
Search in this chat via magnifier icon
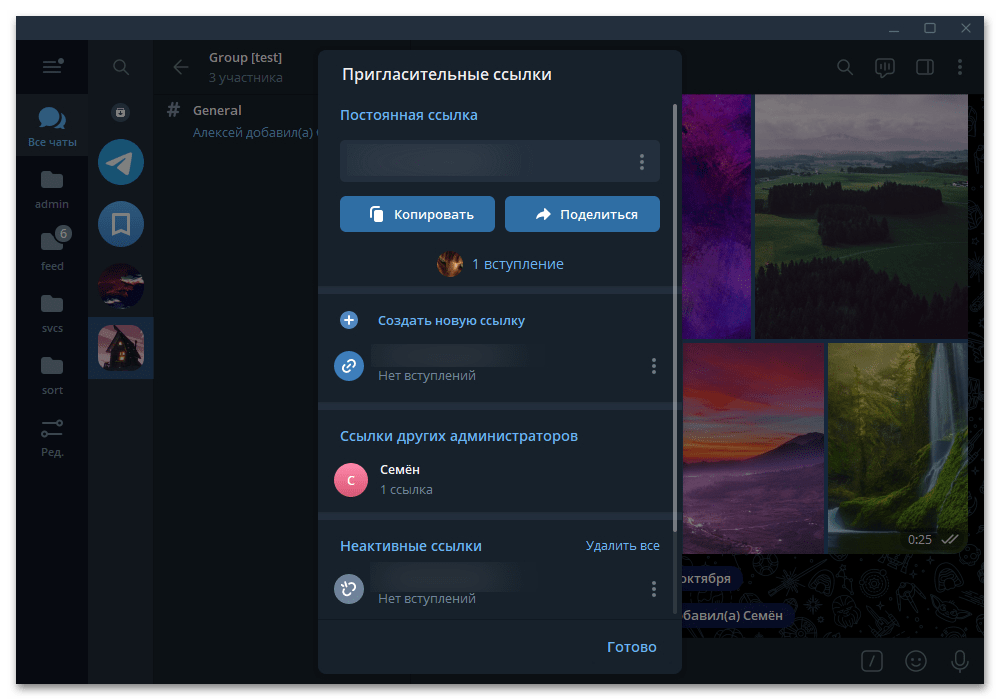(x=845, y=67)
